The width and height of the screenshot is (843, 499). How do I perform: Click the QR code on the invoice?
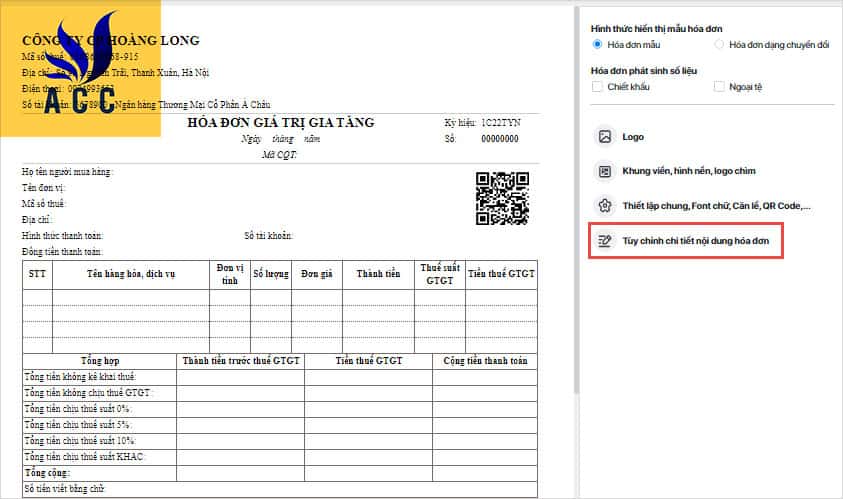501,197
